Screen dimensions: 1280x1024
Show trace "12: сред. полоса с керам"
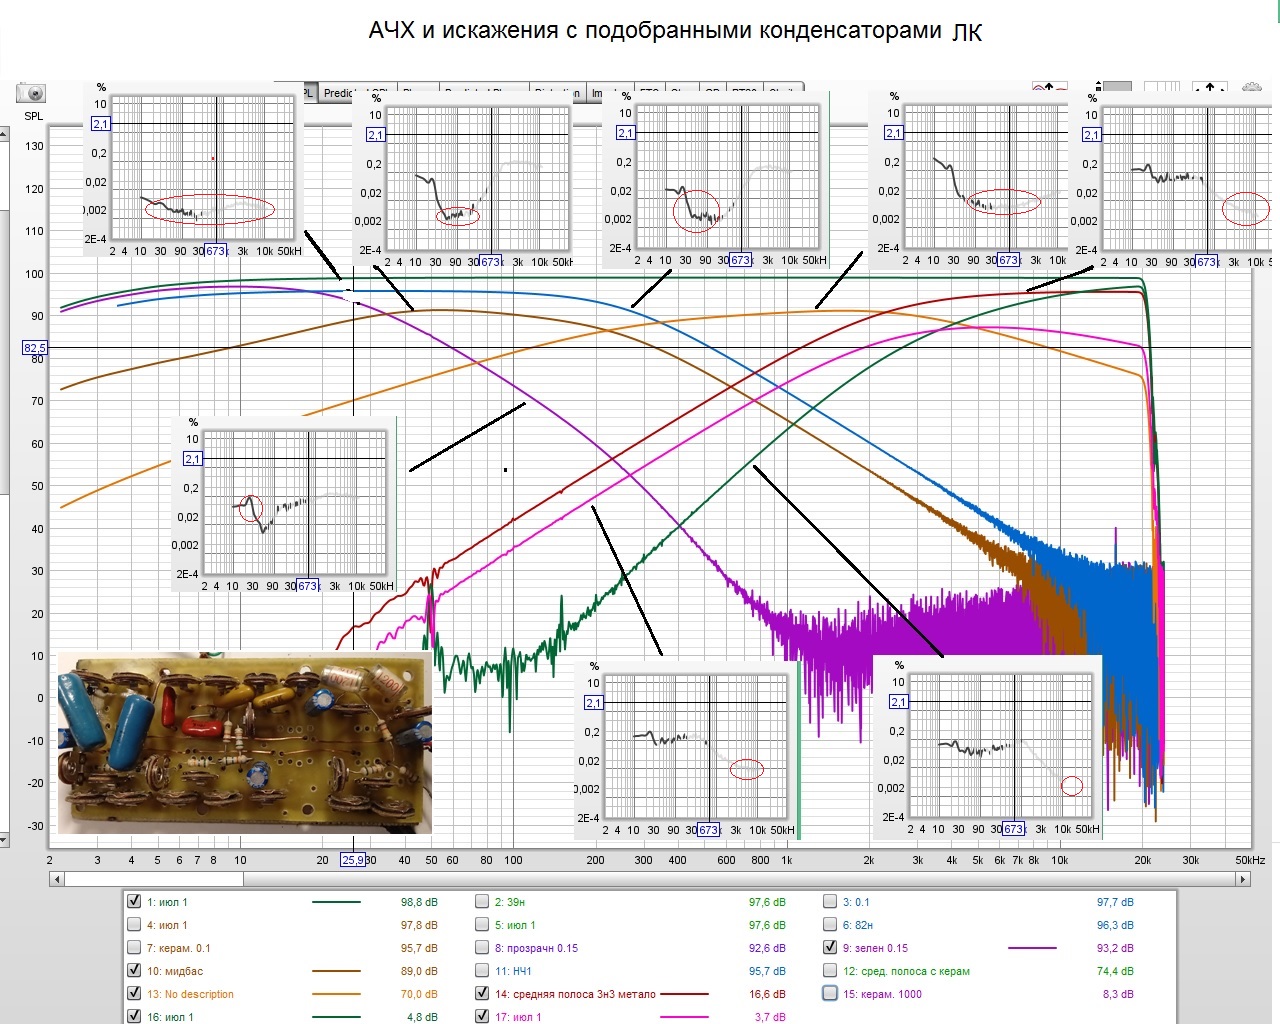click(830, 971)
